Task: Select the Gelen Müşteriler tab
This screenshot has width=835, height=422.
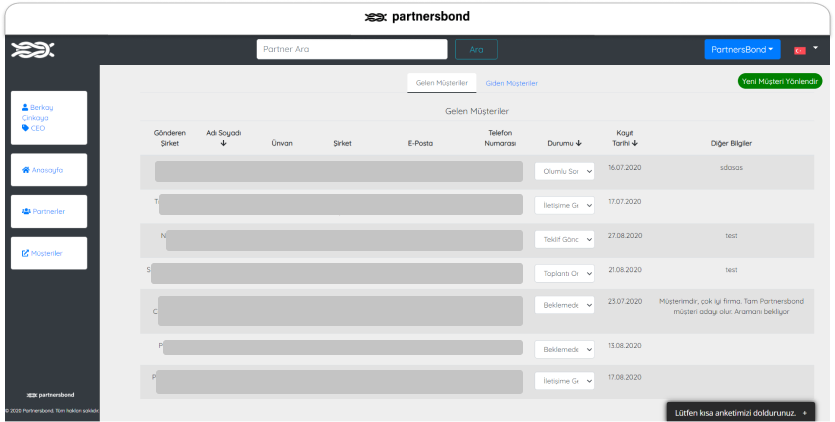Action: tap(441, 83)
